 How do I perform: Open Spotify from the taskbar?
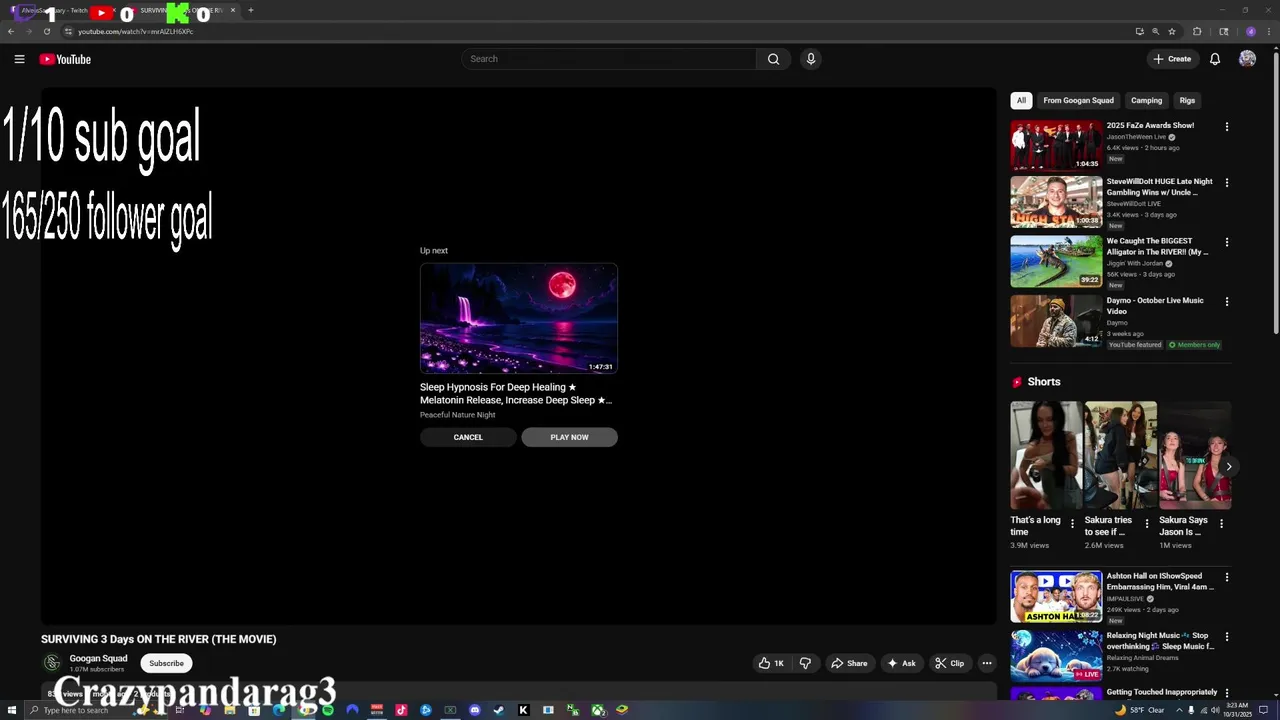[328, 710]
